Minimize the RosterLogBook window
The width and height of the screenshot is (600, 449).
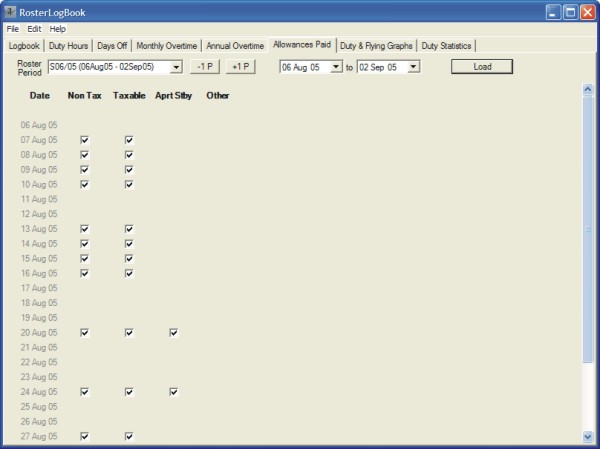click(553, 12)
